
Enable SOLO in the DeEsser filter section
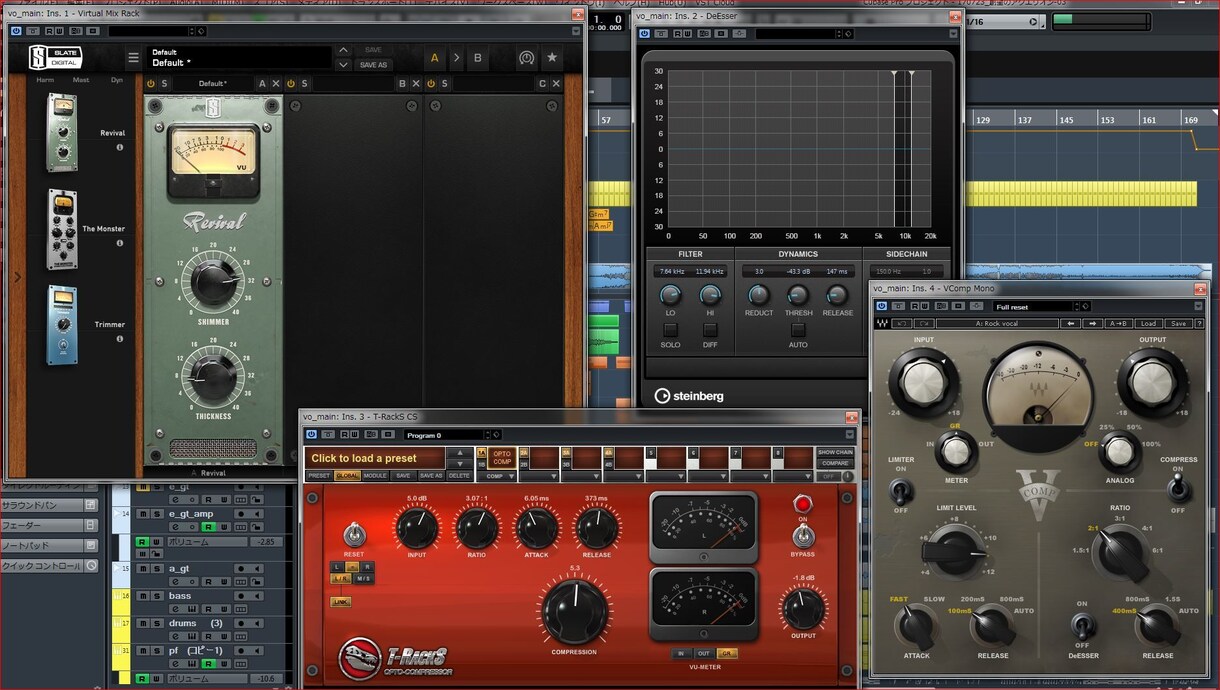click(x=670, y=329)
